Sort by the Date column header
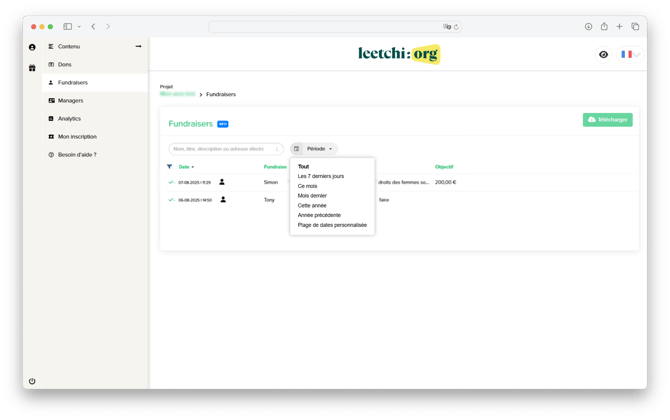The image size is (670, 420). 185,167
